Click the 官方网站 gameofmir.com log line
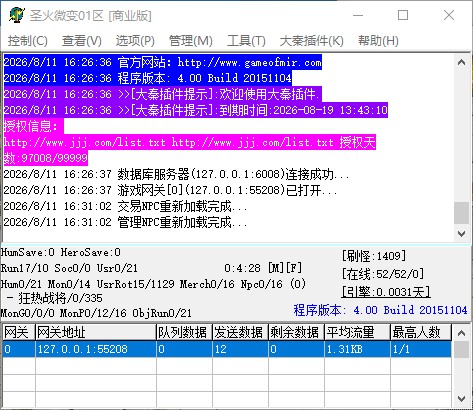This screenshot has height=410, width=473. coord(163,62)
